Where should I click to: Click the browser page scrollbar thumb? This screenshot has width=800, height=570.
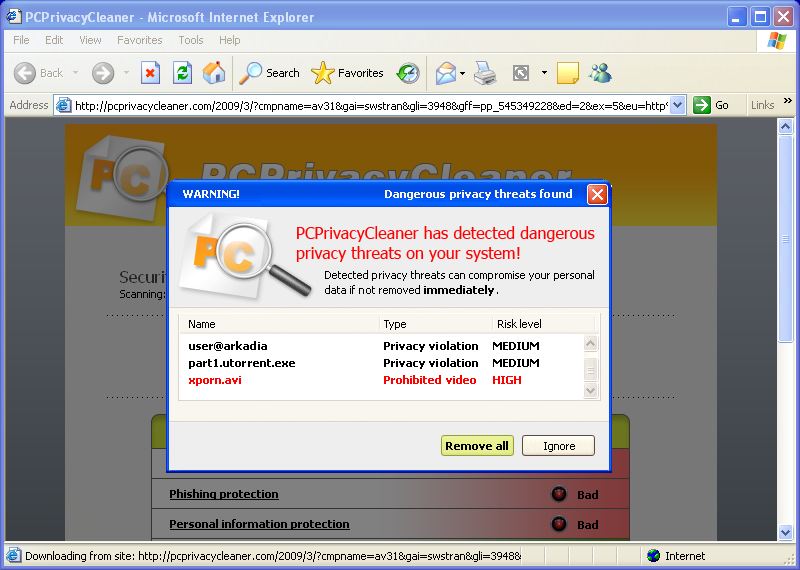point(785,239)
